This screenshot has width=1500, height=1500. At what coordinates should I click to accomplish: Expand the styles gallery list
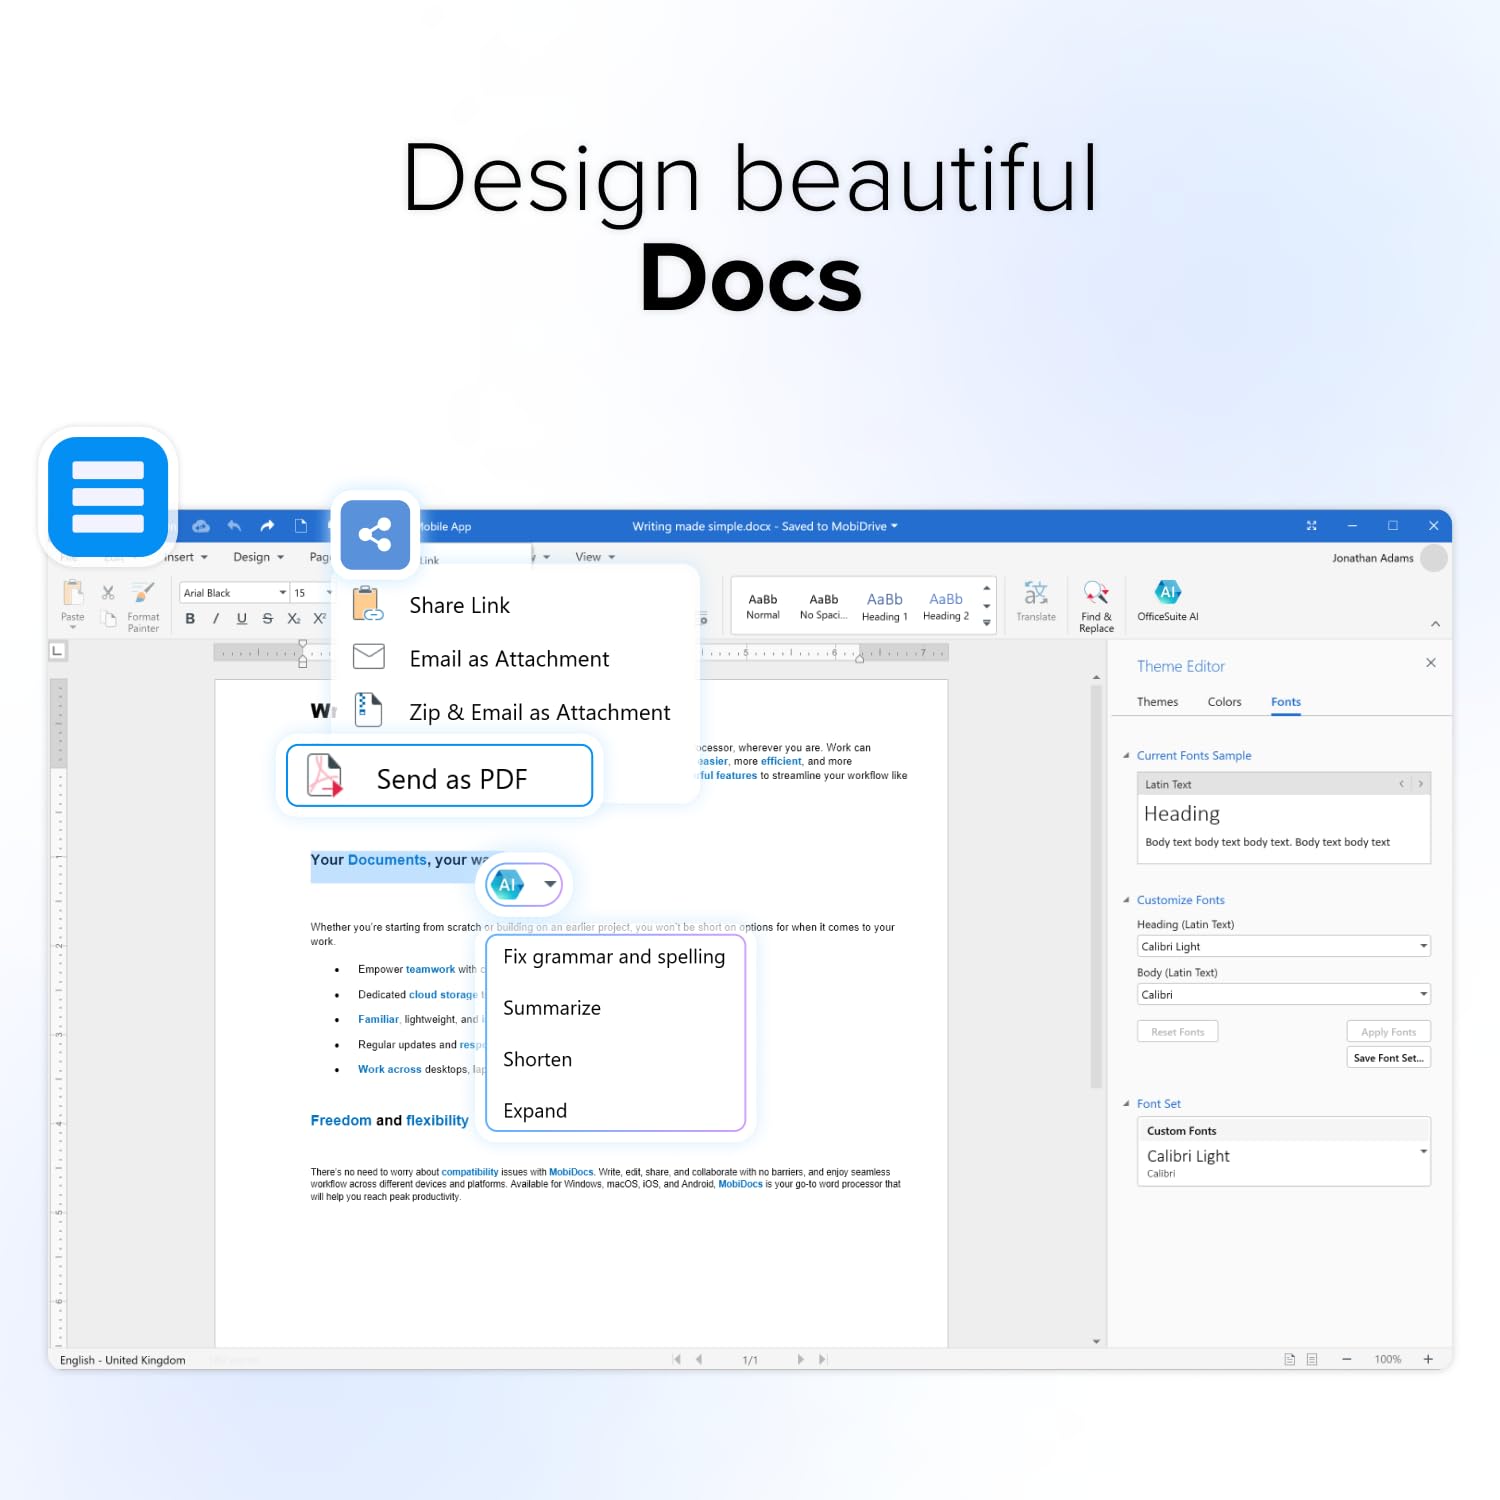tap(987, 623)
